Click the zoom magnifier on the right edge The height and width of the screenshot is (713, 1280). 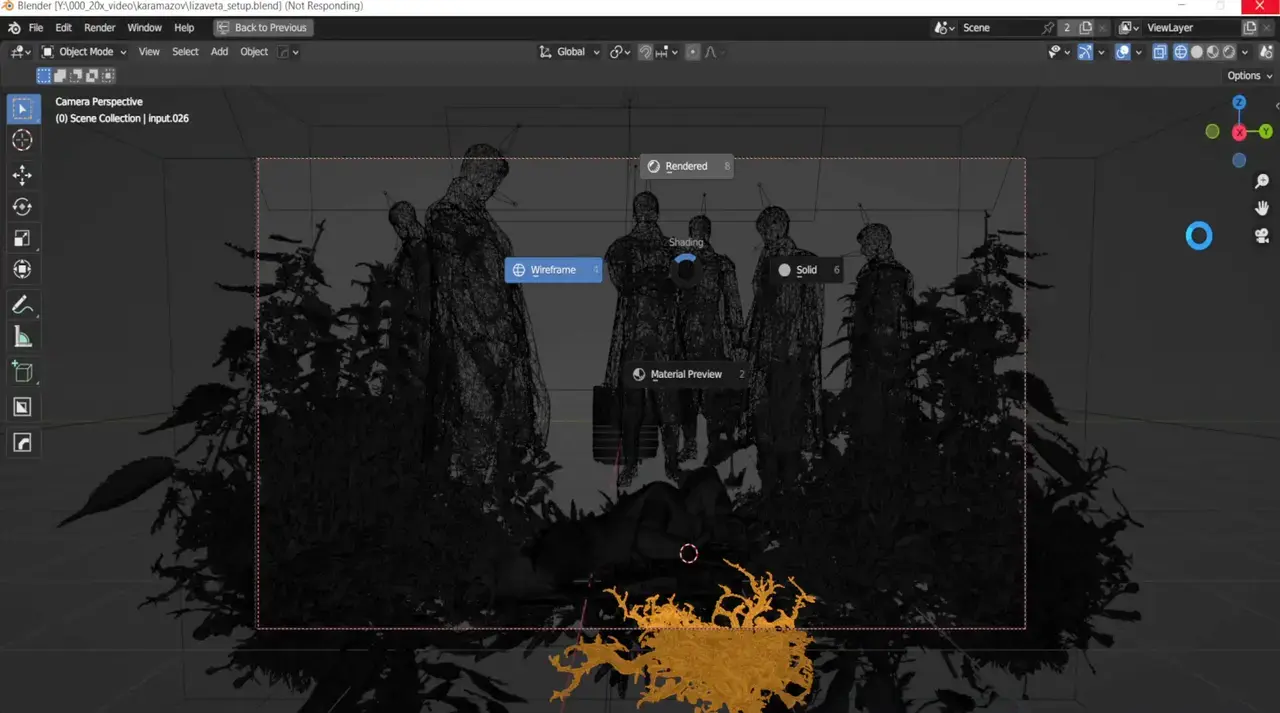pyautogui.click(x=1262, y=181)
